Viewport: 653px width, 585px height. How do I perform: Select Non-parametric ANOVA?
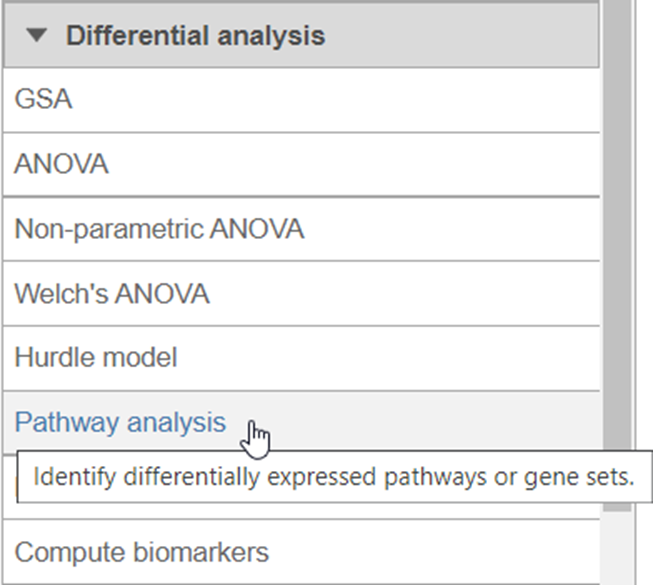click(x=160, y=229)
